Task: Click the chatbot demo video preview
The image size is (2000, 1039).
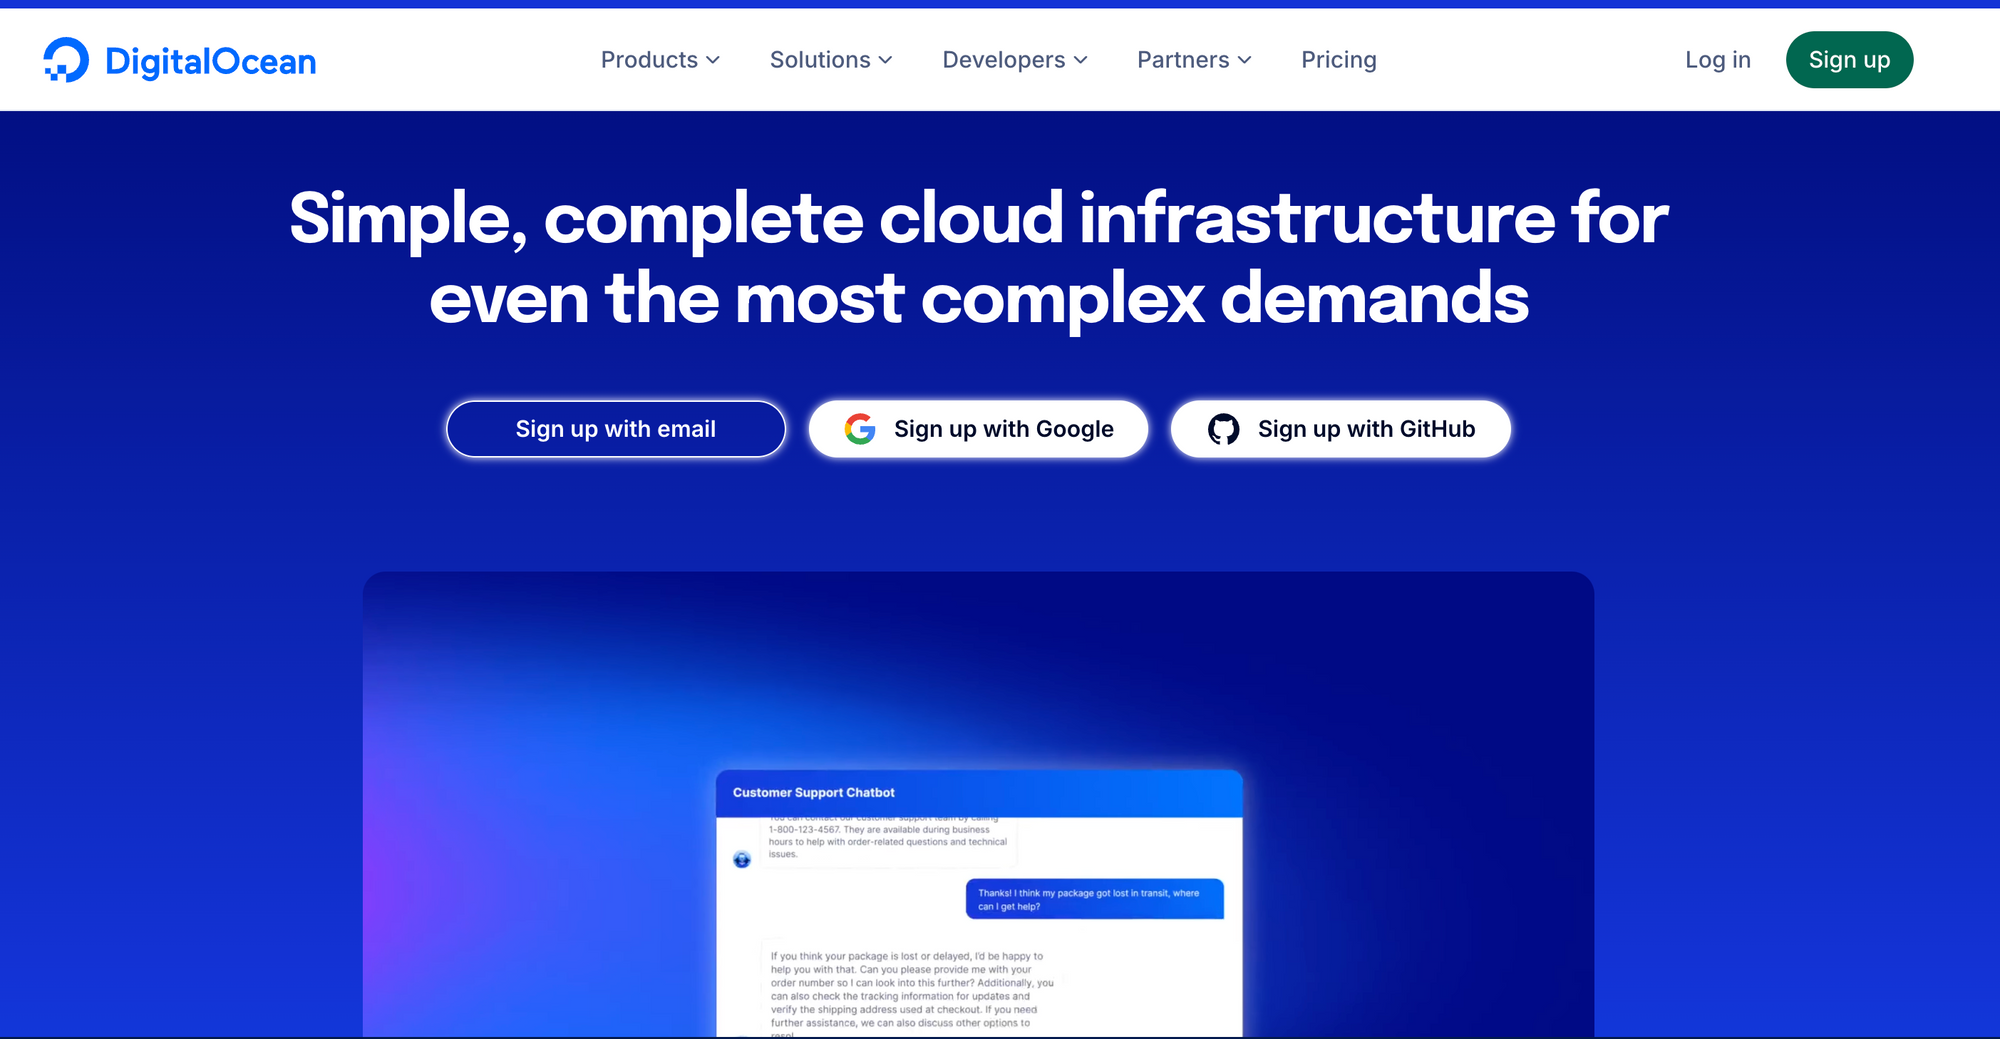Action: (978, 805)
